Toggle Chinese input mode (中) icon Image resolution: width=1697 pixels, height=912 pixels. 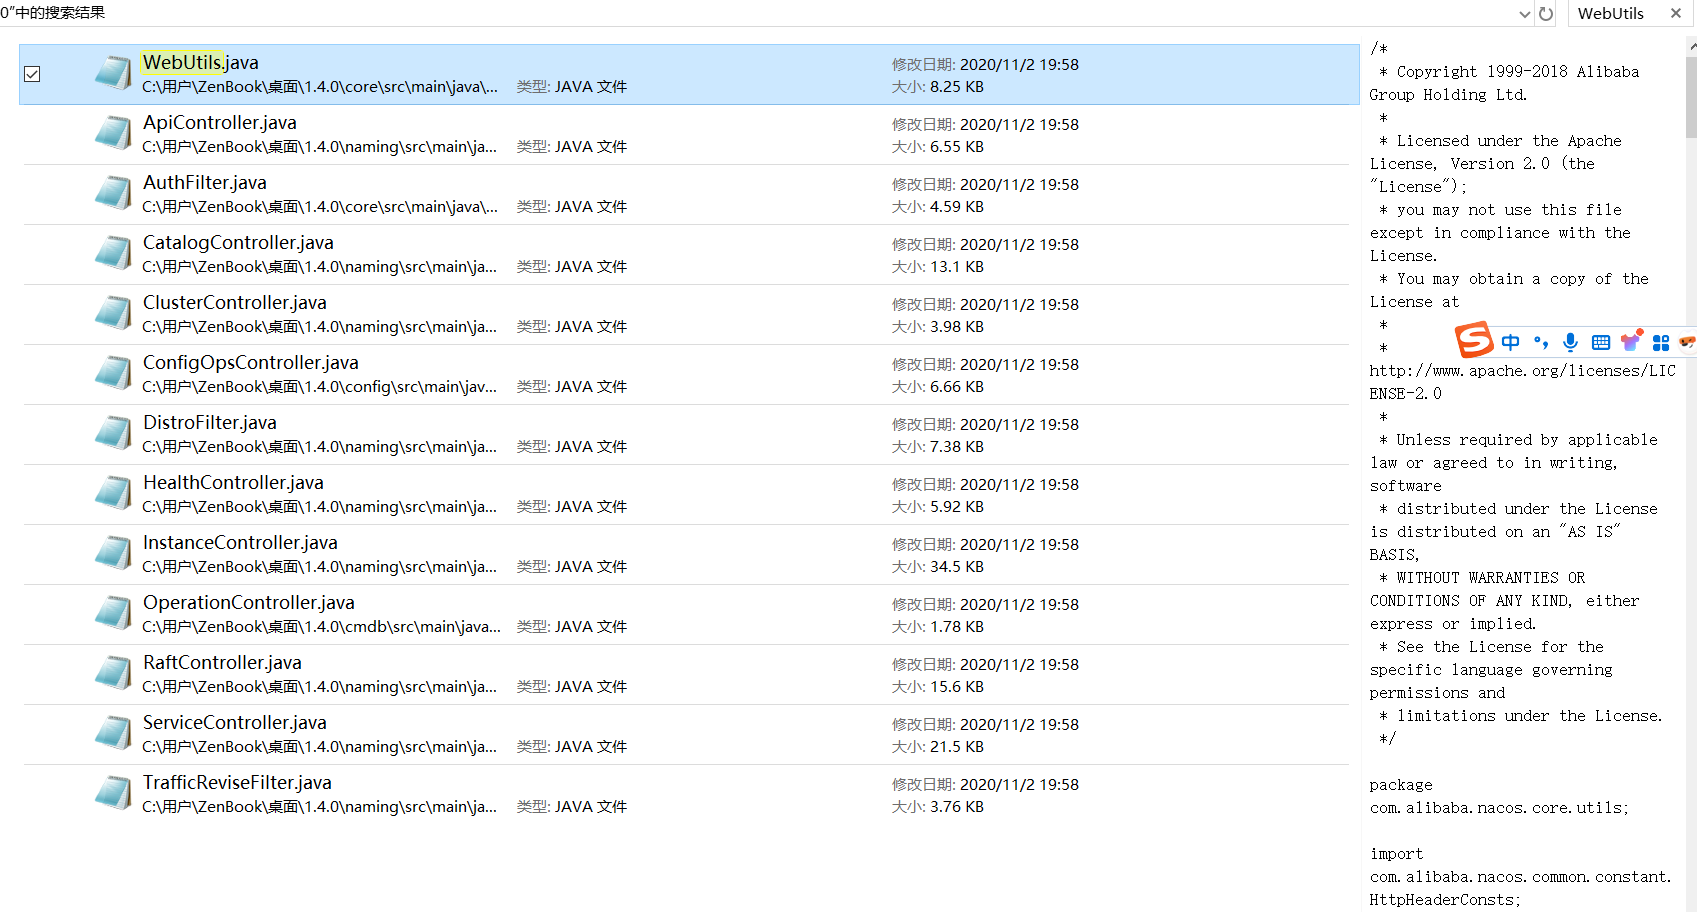(x=1511, y=342)
